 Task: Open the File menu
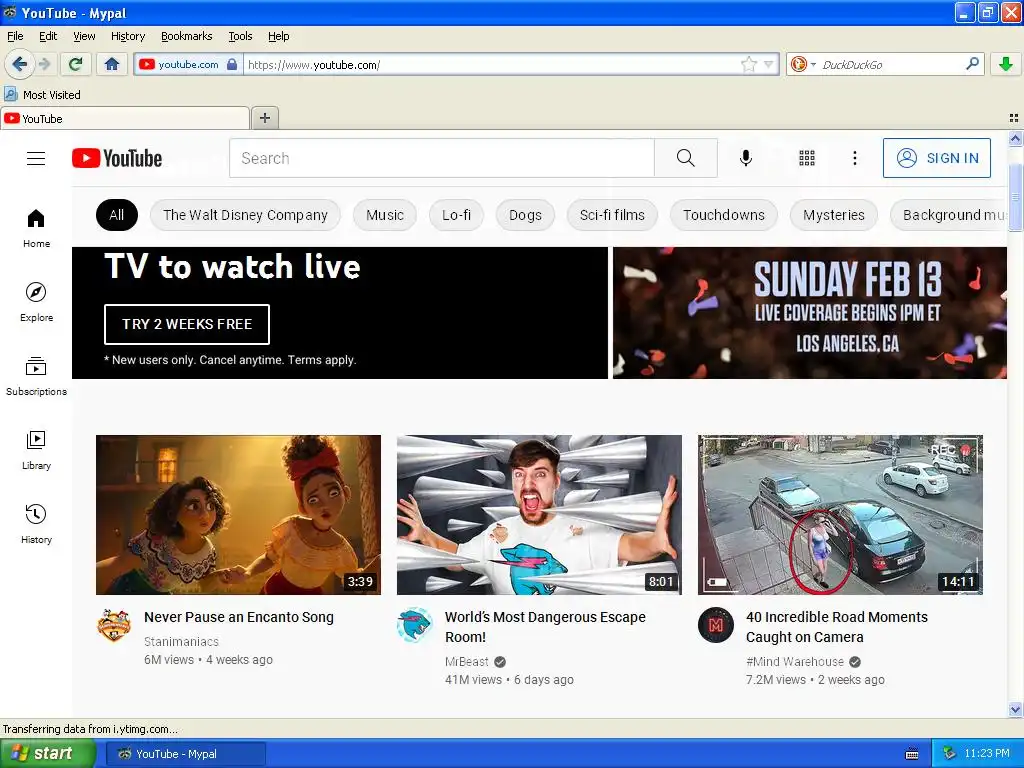15,36
